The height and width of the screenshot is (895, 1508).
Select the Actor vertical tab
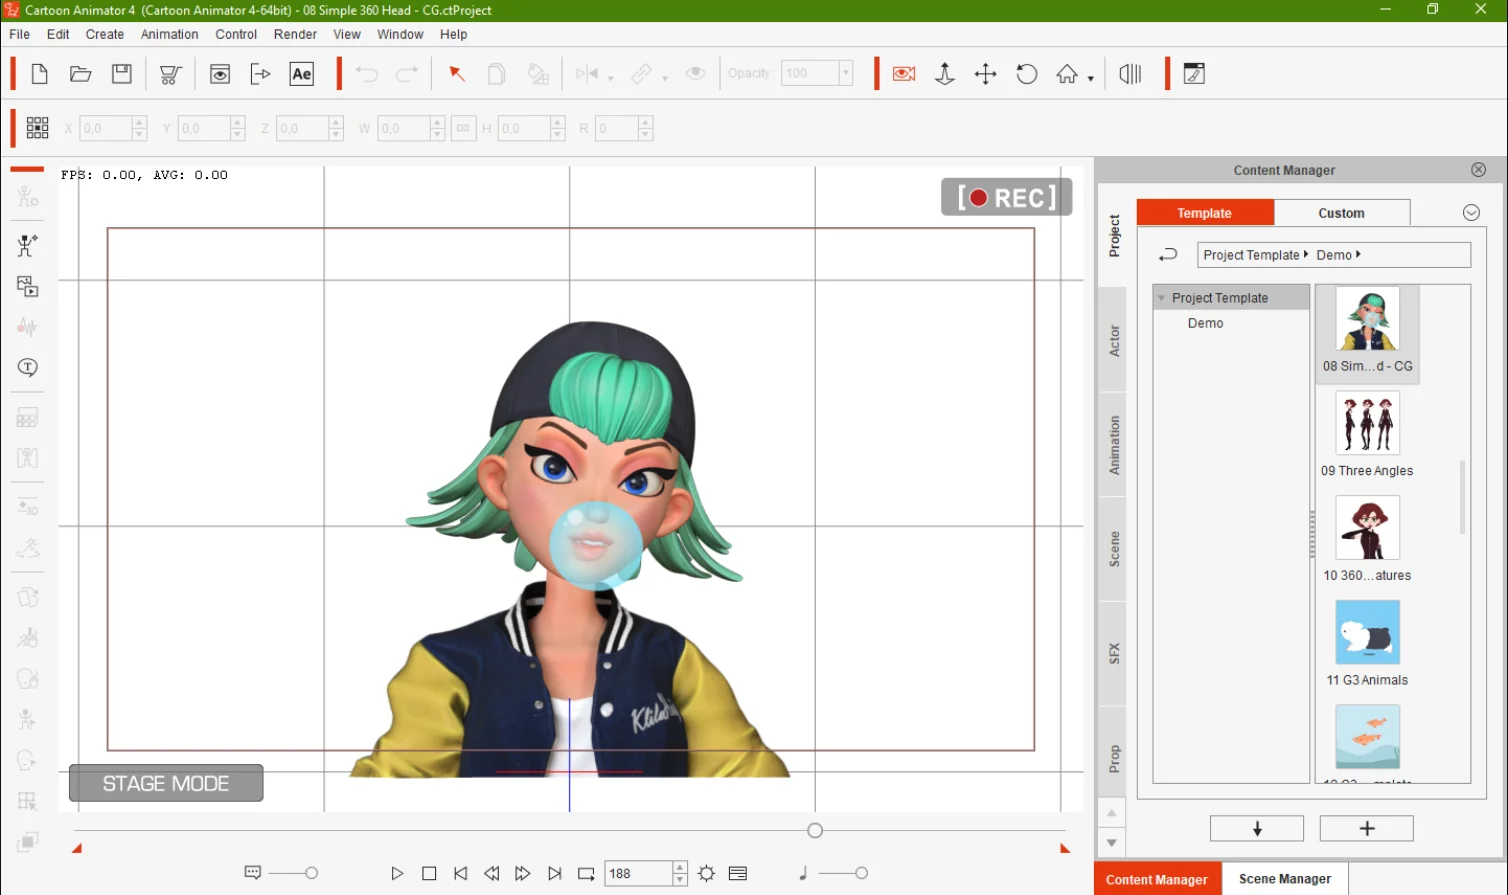[x=1114, y=341]
